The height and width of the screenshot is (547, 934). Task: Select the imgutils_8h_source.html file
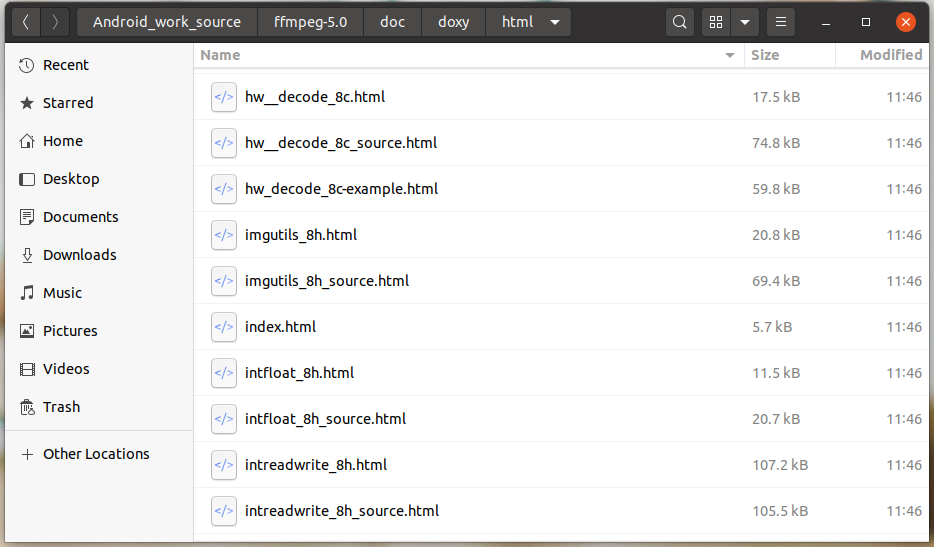click(x=327, y=281)
